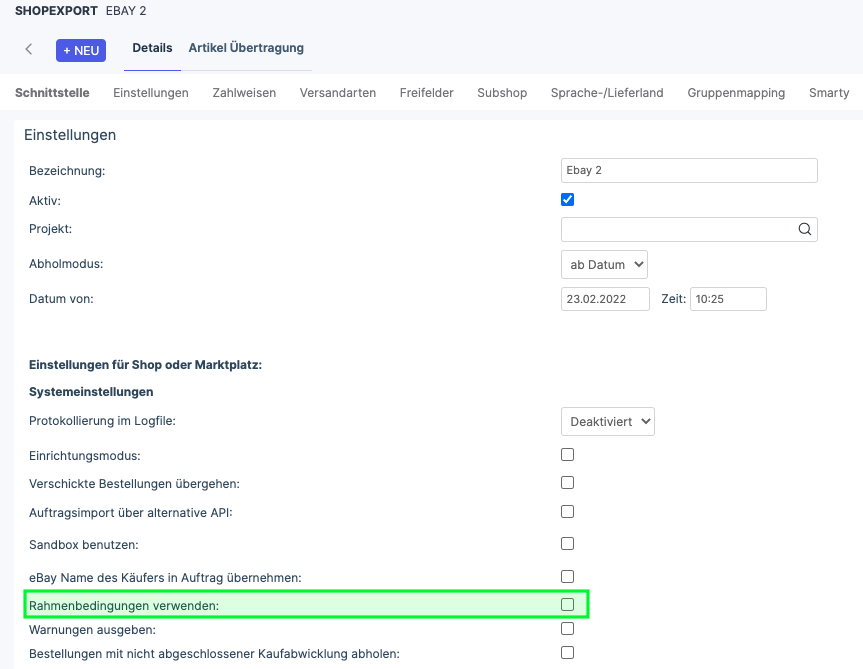Screen dimensions: 863x669
Task: Click the Bezeichnung text field
Action: click(x=689, y=171)
